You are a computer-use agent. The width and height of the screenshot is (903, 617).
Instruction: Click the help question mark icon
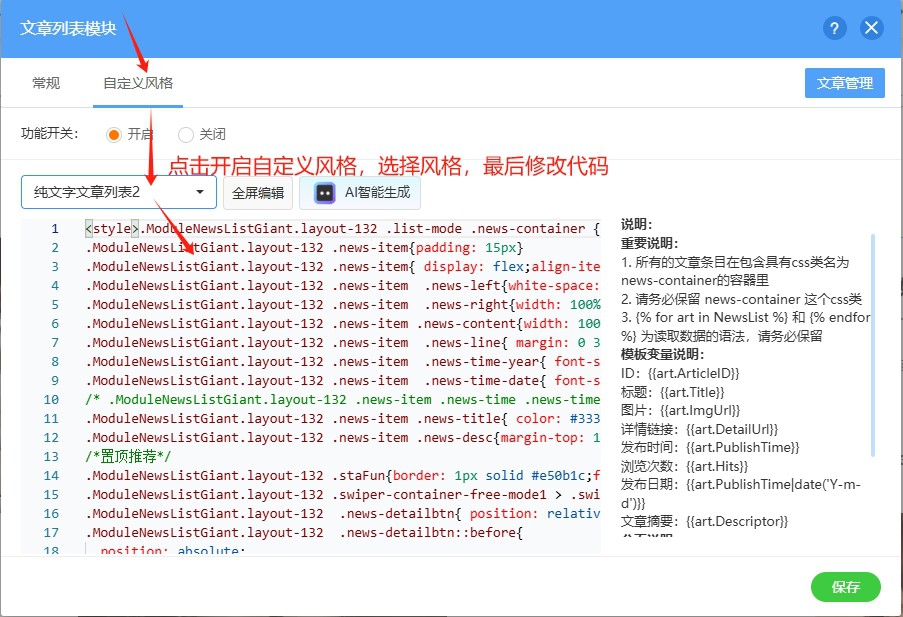point(835,28)
